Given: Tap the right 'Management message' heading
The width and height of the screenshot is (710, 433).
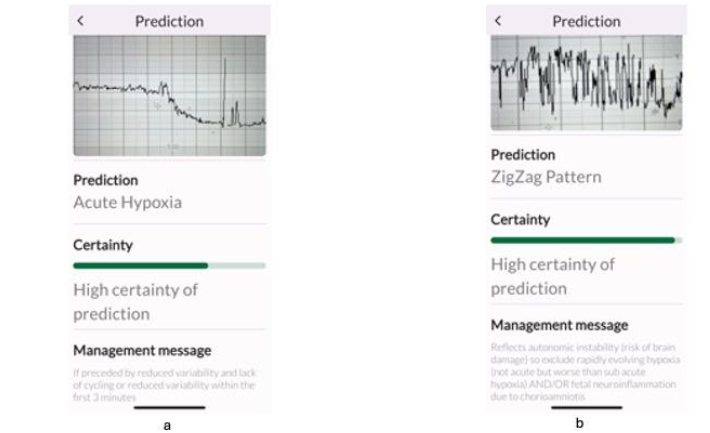Looking at the screenshot, I should click(559, 325).
